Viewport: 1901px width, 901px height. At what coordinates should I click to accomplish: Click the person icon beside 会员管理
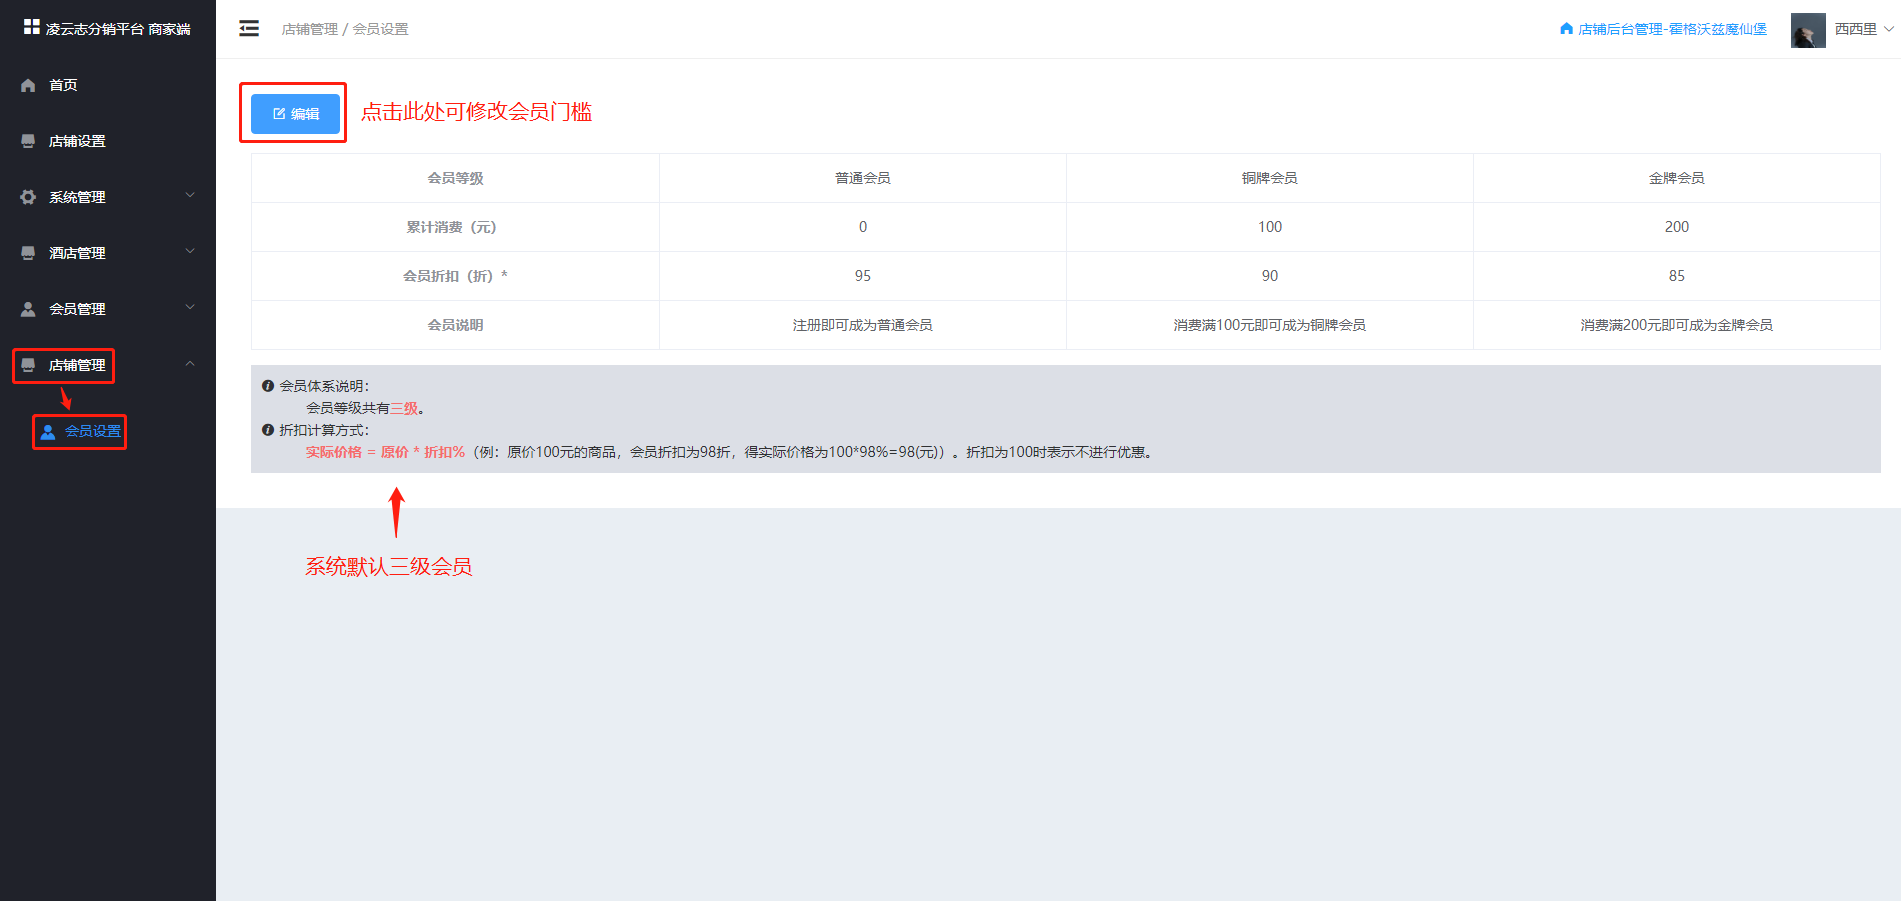(x=28, y=309)
